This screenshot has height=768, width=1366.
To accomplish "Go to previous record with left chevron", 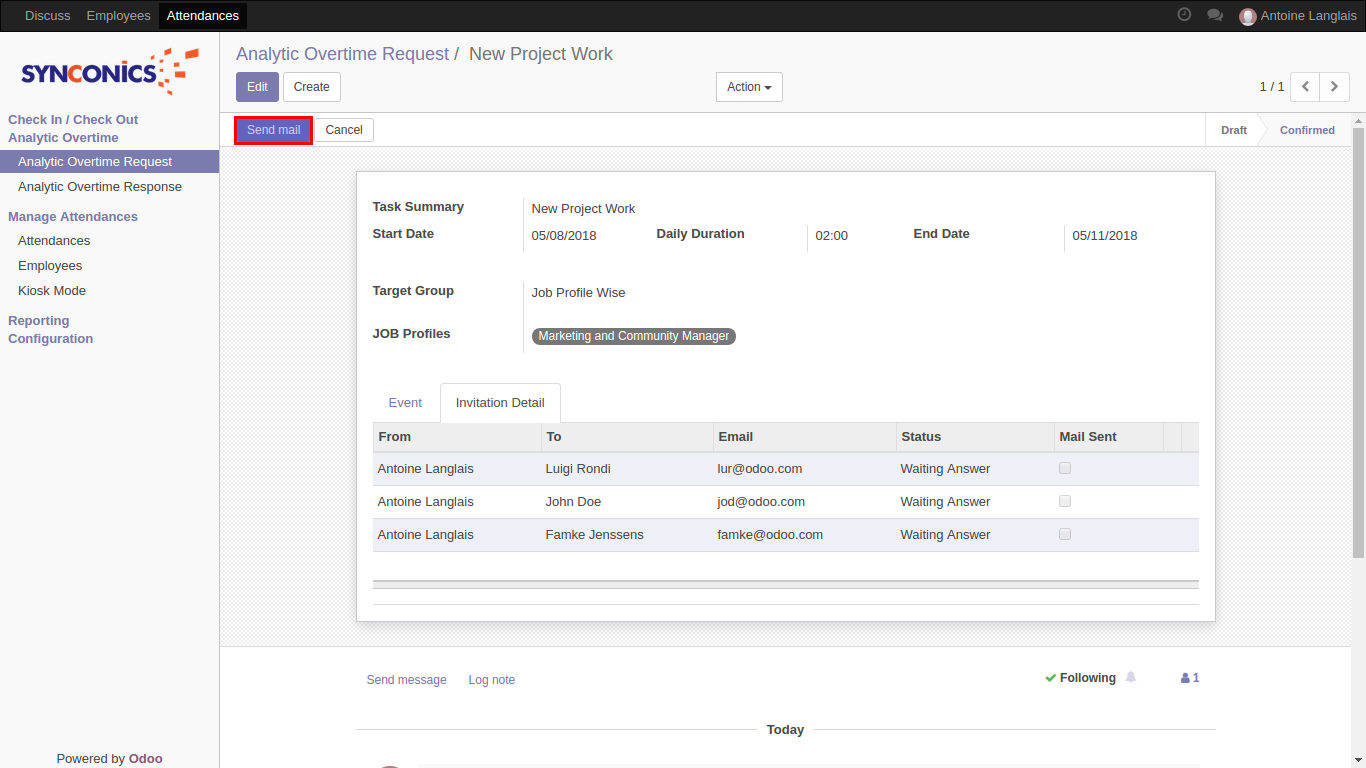I will point(1305,87).
